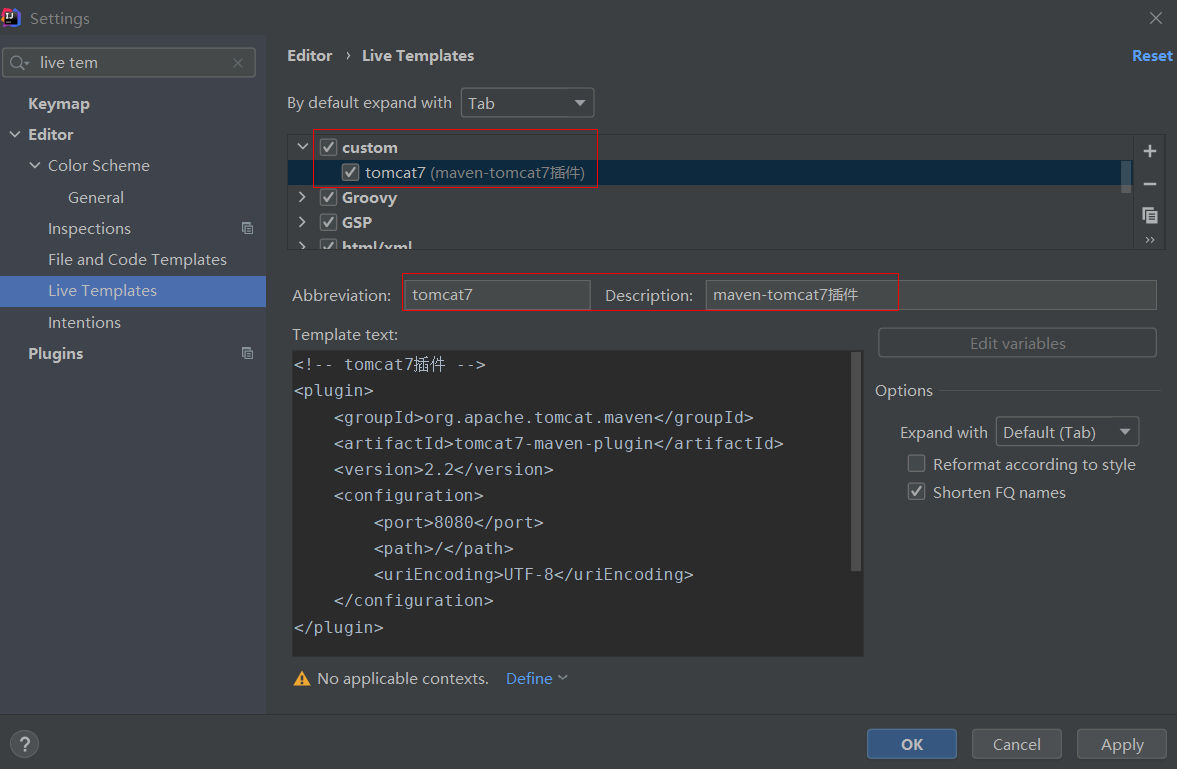Image resolution: width=1177 pixels, height=769 pixels.
Task: Toggle the custom group checkbox
Action: point(328,147)
